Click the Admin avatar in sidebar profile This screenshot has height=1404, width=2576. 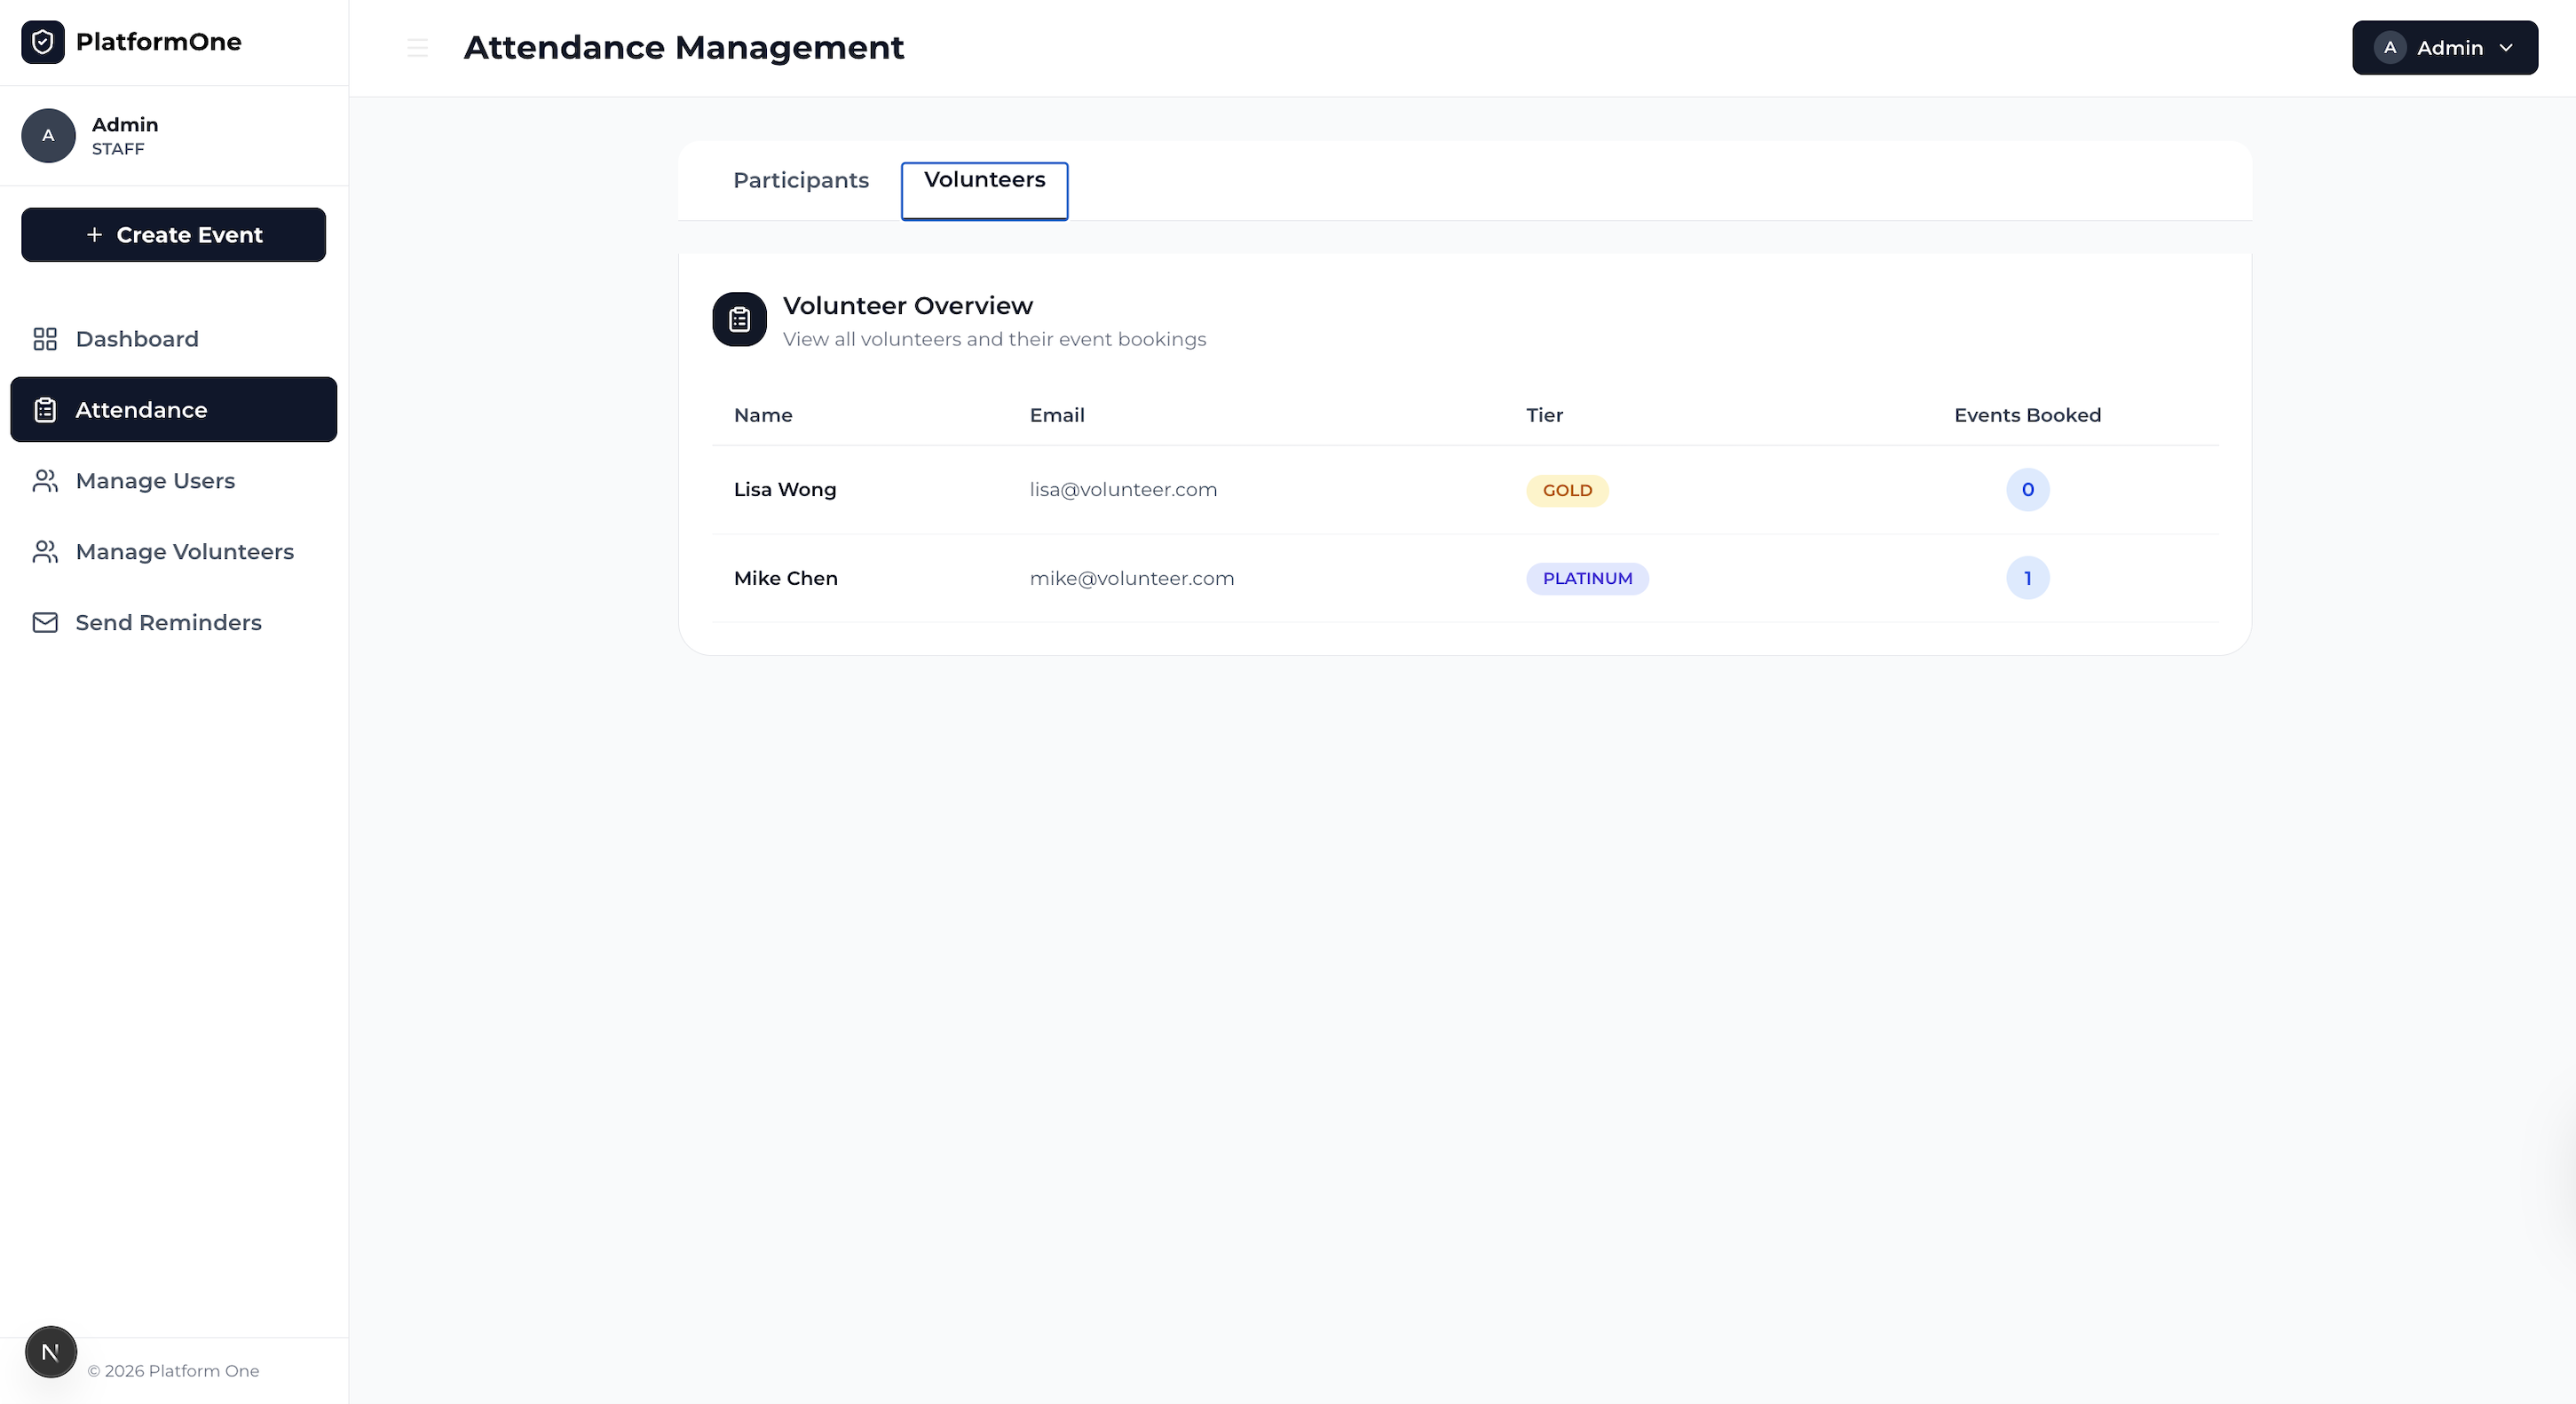click(x=48, y=136)
